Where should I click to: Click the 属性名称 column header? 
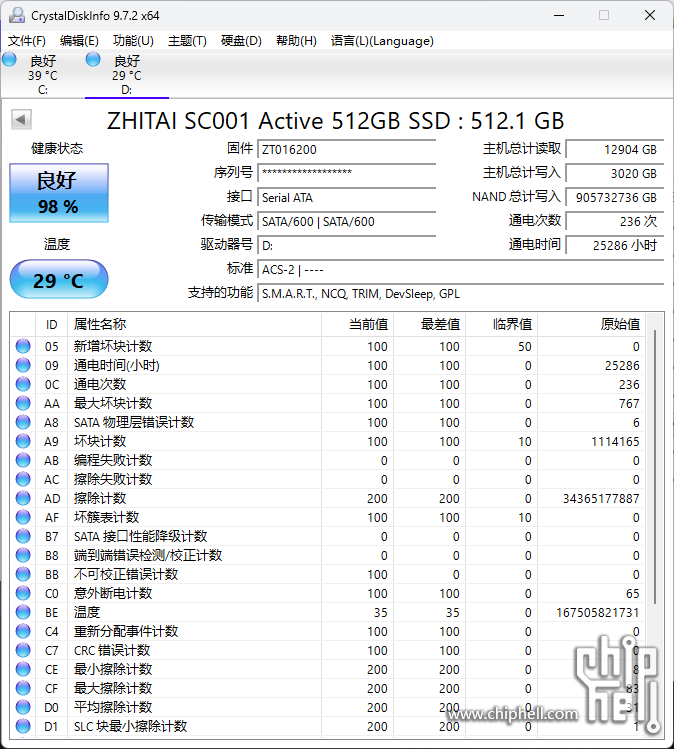pyautogui.click(x=194, y=324)
